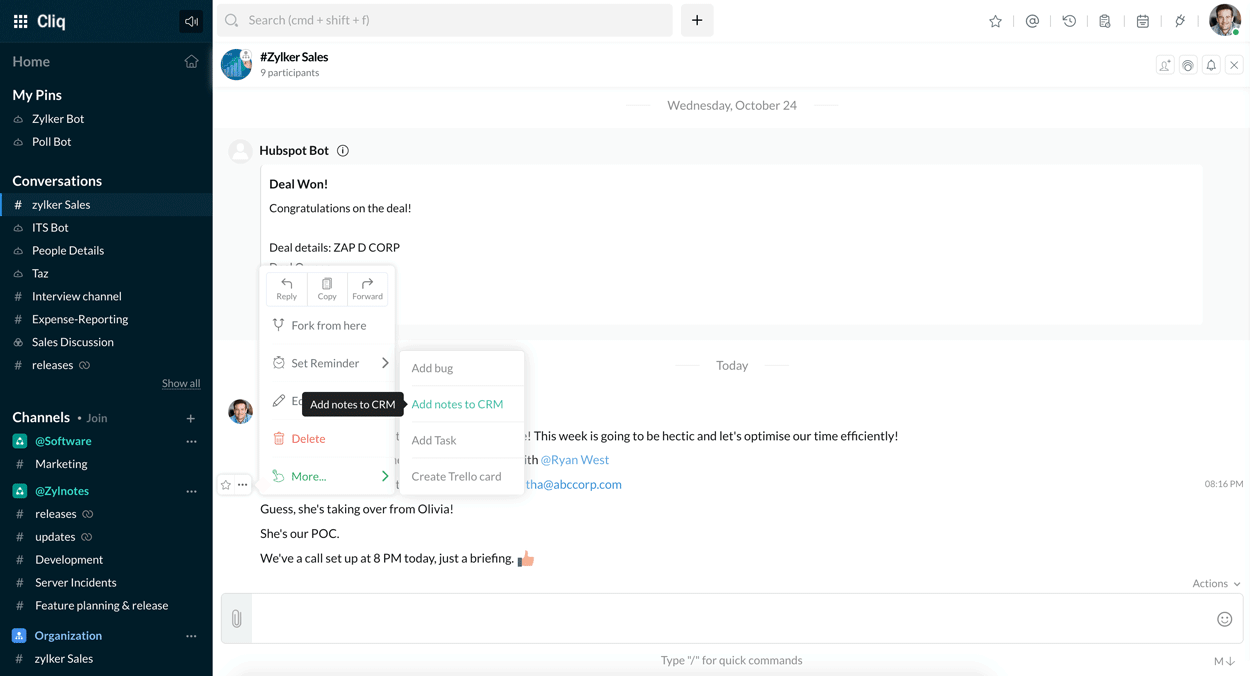
Task: Click the 9 participants text
Action: click(290, 73)
